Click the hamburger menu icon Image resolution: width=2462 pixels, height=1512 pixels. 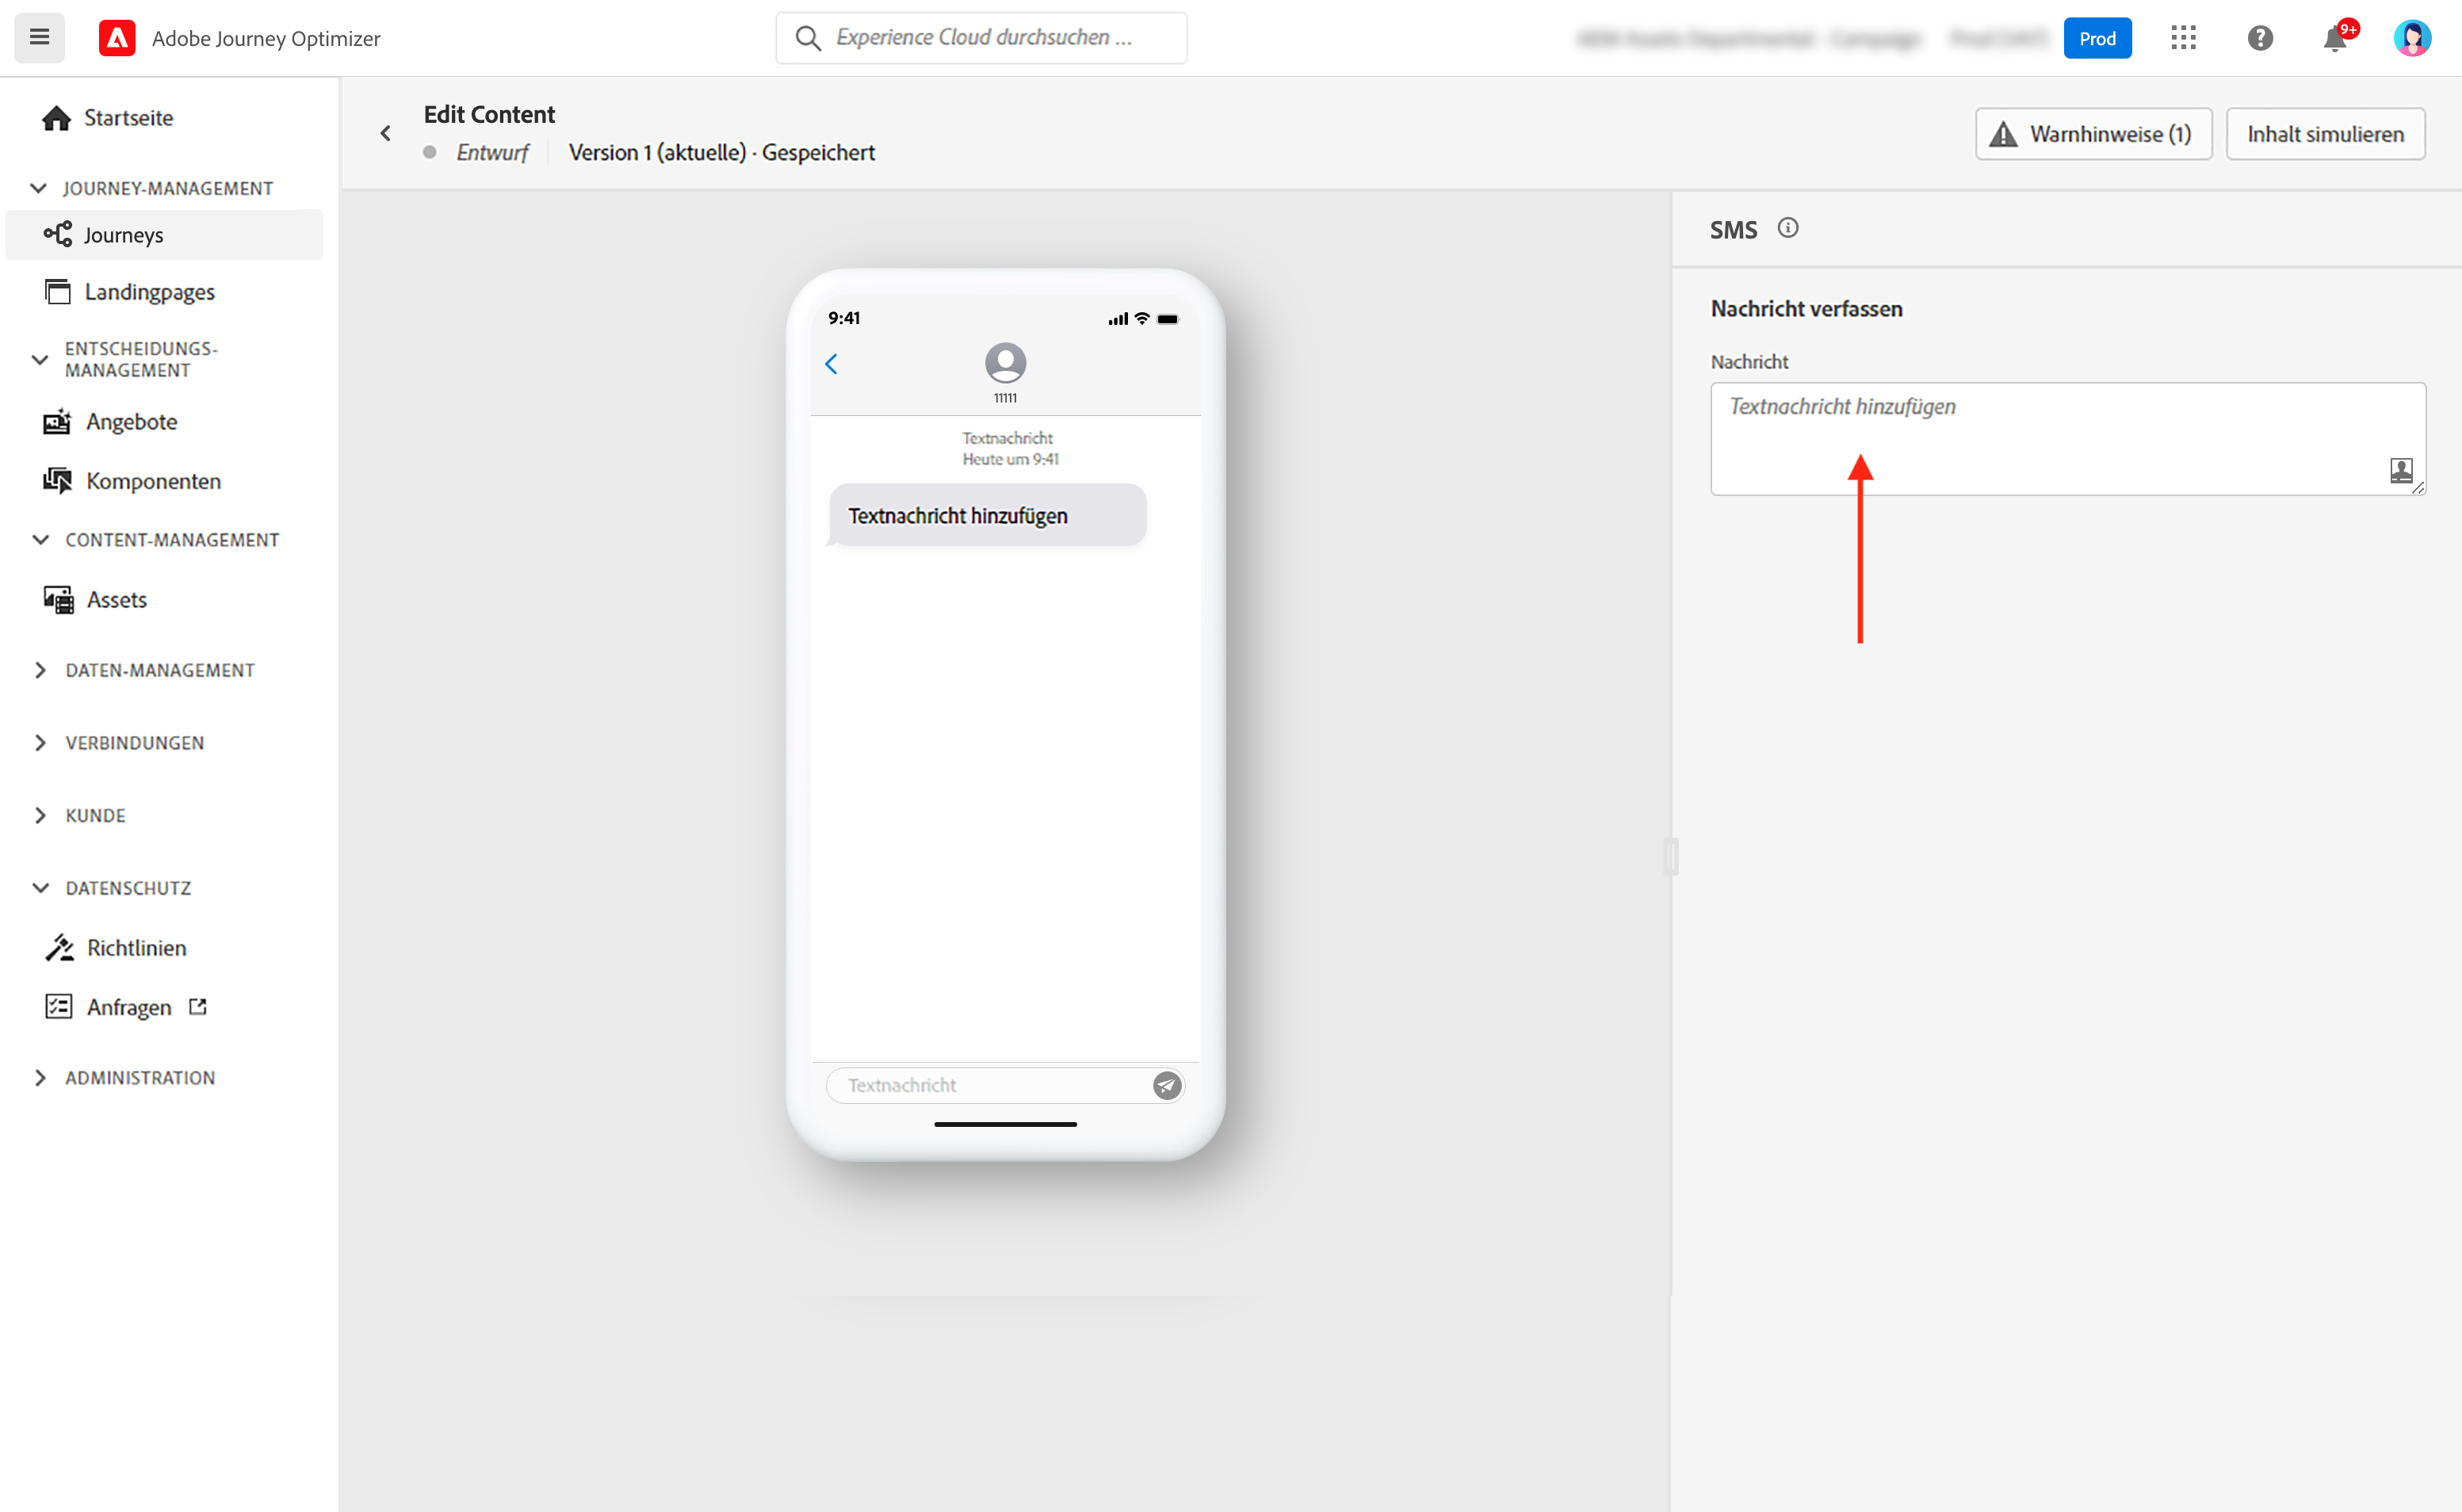click(x=39, y=38)
